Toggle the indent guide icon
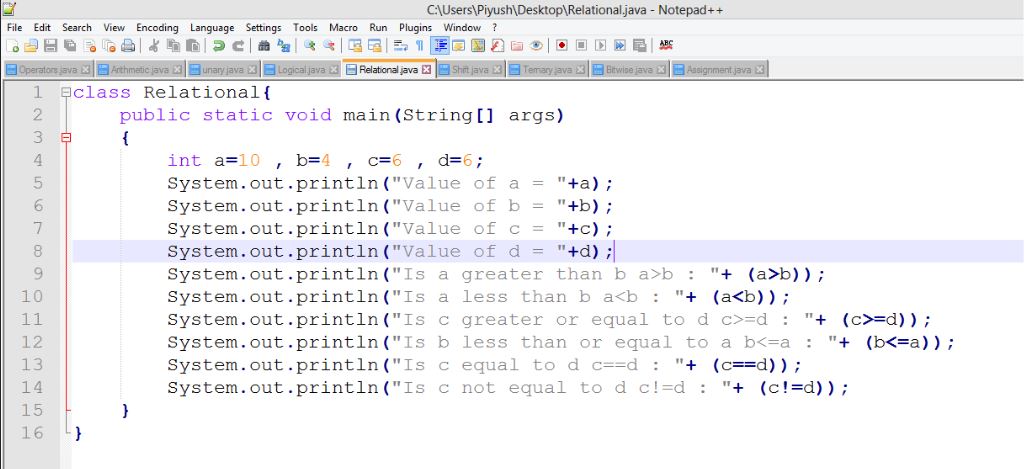The width and height of the screenshot is (1025, 469). [x=440, y=46]
